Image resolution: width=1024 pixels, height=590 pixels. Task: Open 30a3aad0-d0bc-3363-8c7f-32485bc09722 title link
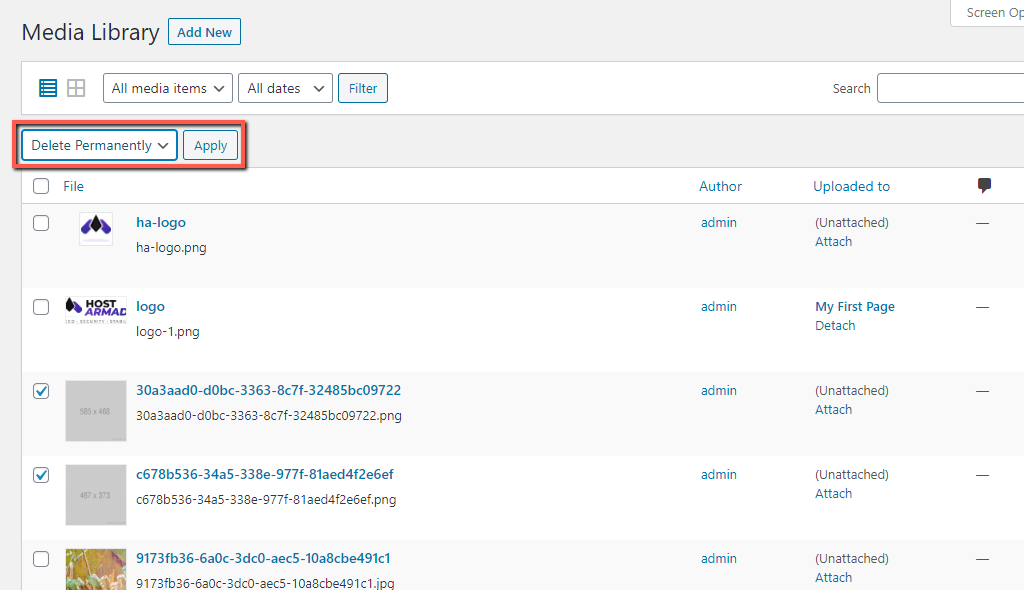coord(268,390)
